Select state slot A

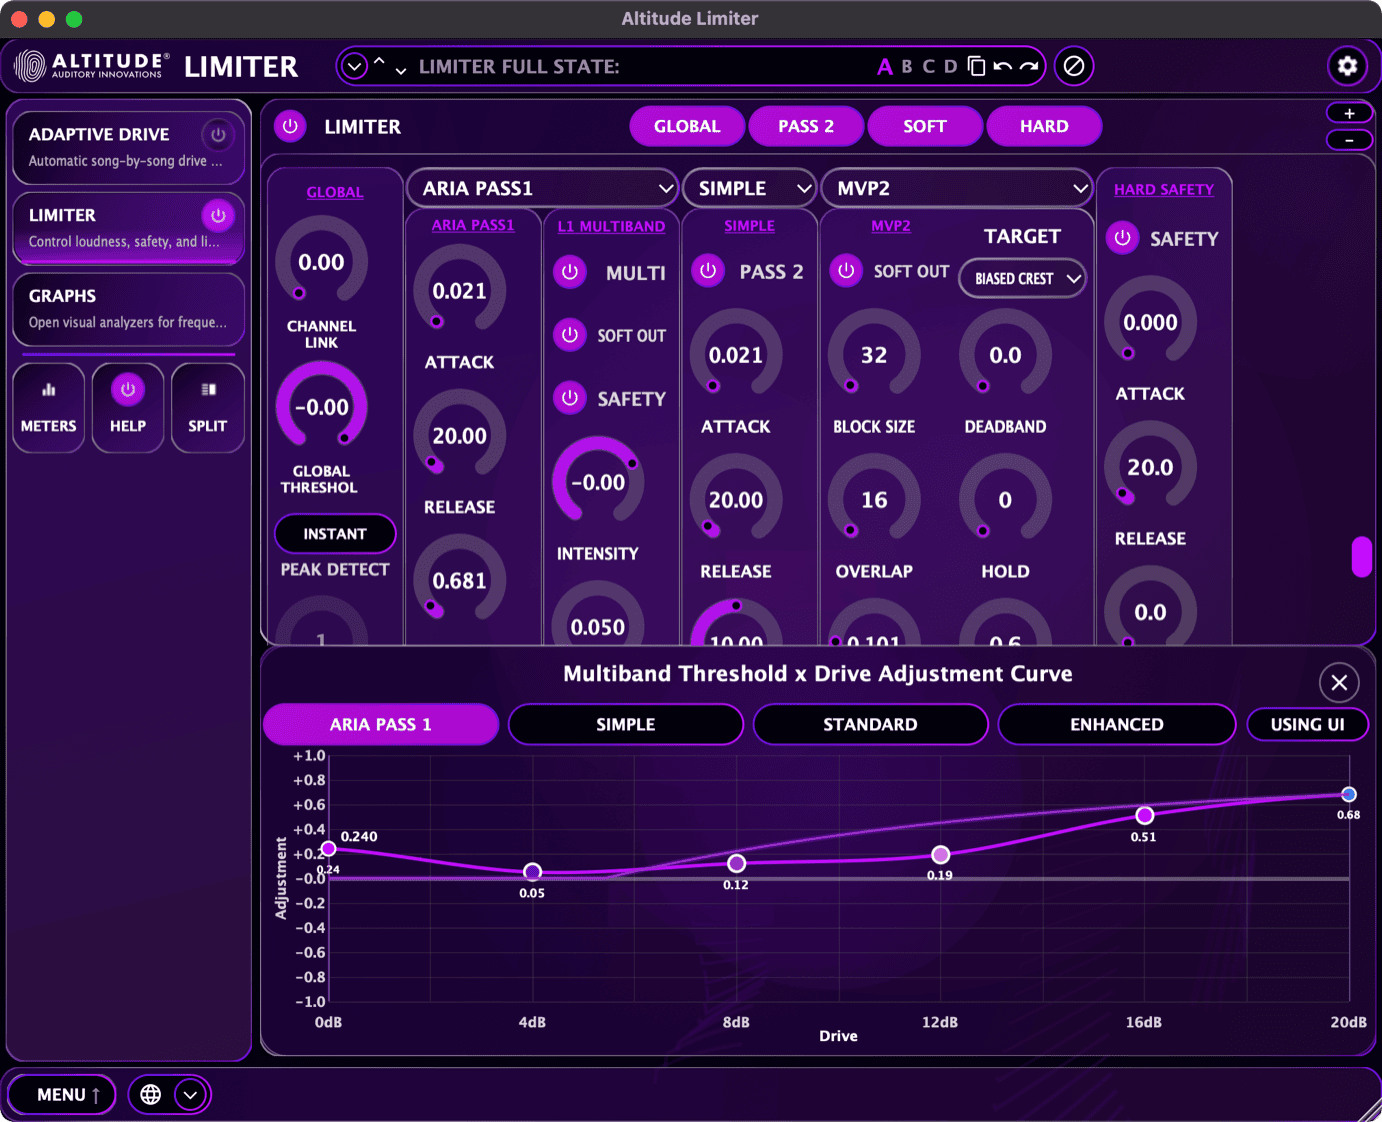click(885, 67)
